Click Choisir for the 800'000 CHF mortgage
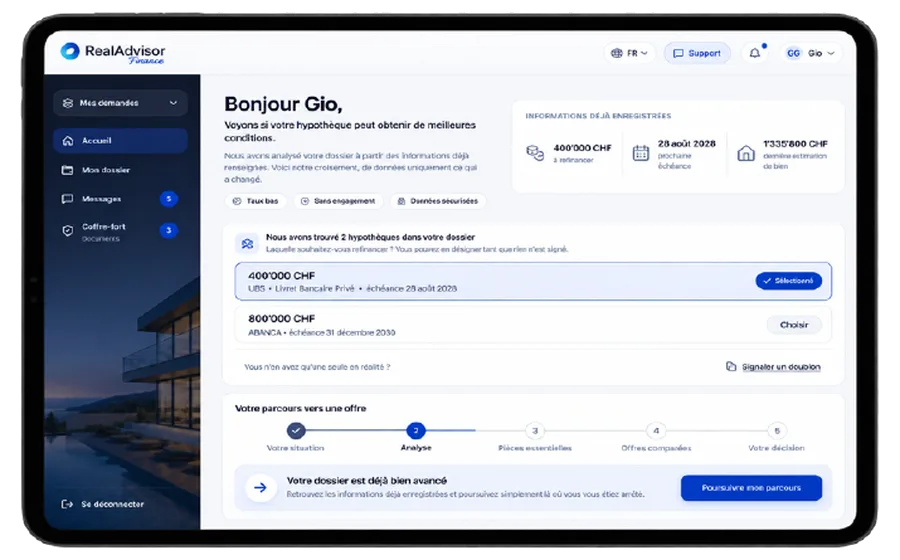 click(794, 325)
